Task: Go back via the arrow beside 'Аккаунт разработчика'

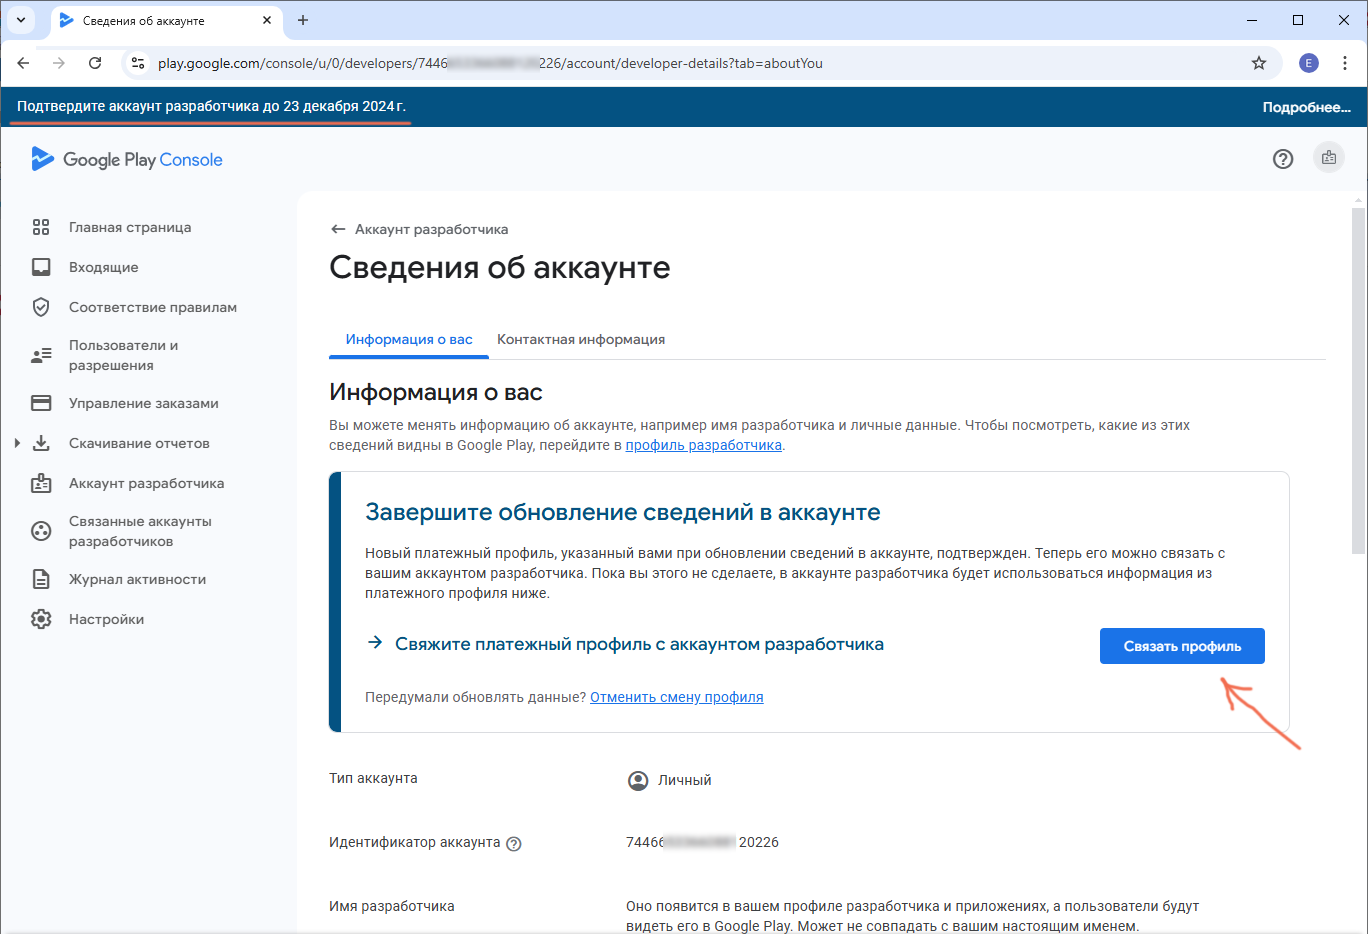Action: [x=338, y=229]
